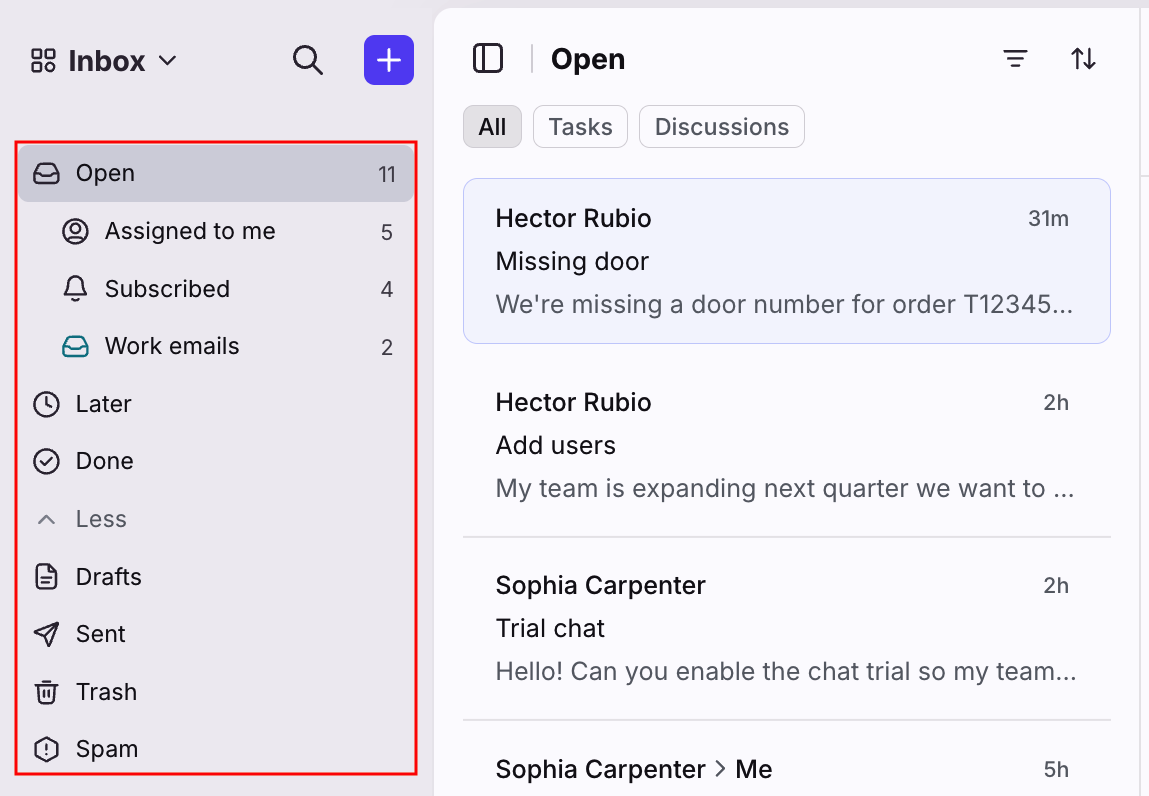Screen dimensions: 1149x796
Task: Open the Subscribed view
Action: (x=216, y=289)
